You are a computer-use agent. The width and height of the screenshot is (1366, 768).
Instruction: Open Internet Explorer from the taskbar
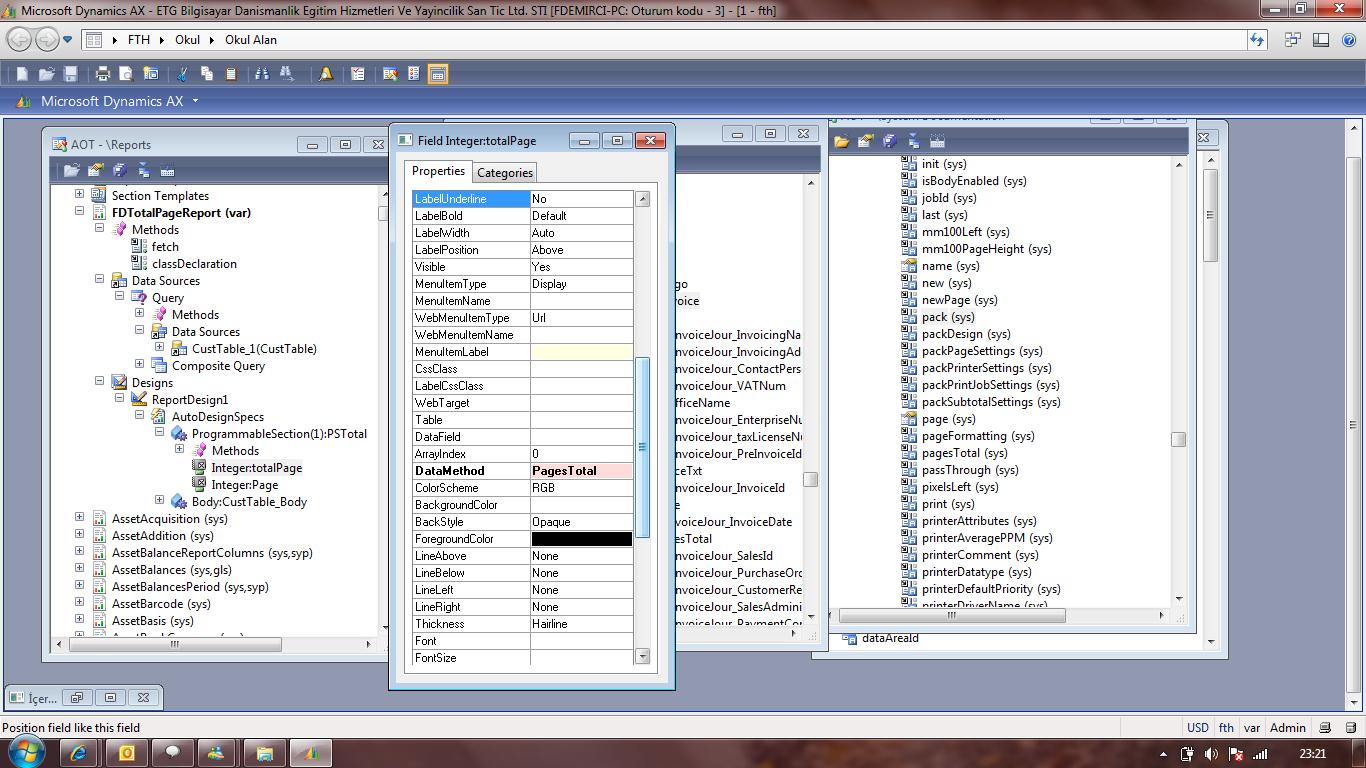78,753
